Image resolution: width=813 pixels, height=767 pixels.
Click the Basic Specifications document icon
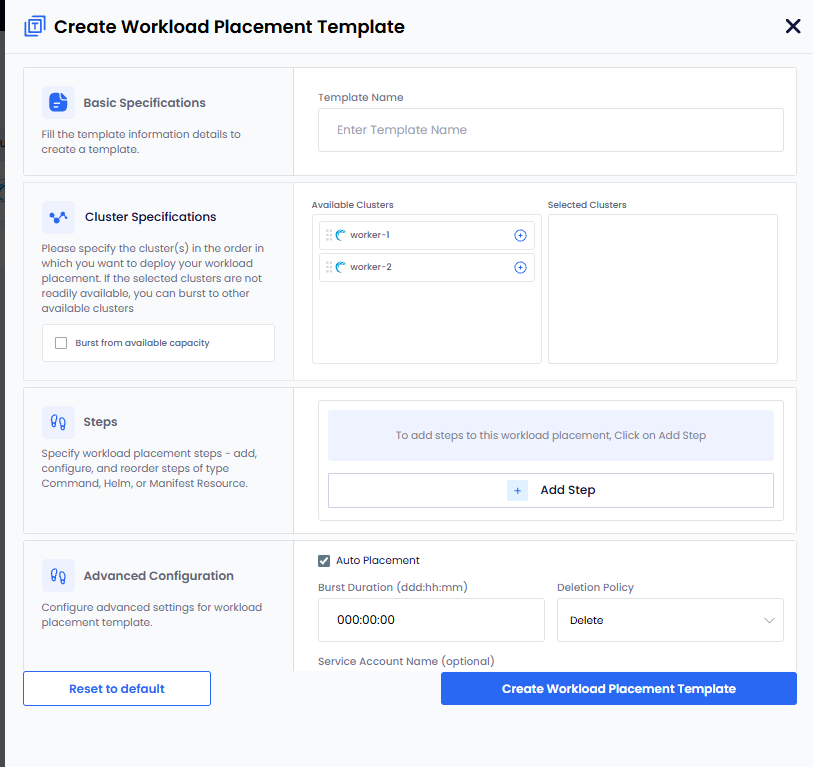(x=58, y=102)
